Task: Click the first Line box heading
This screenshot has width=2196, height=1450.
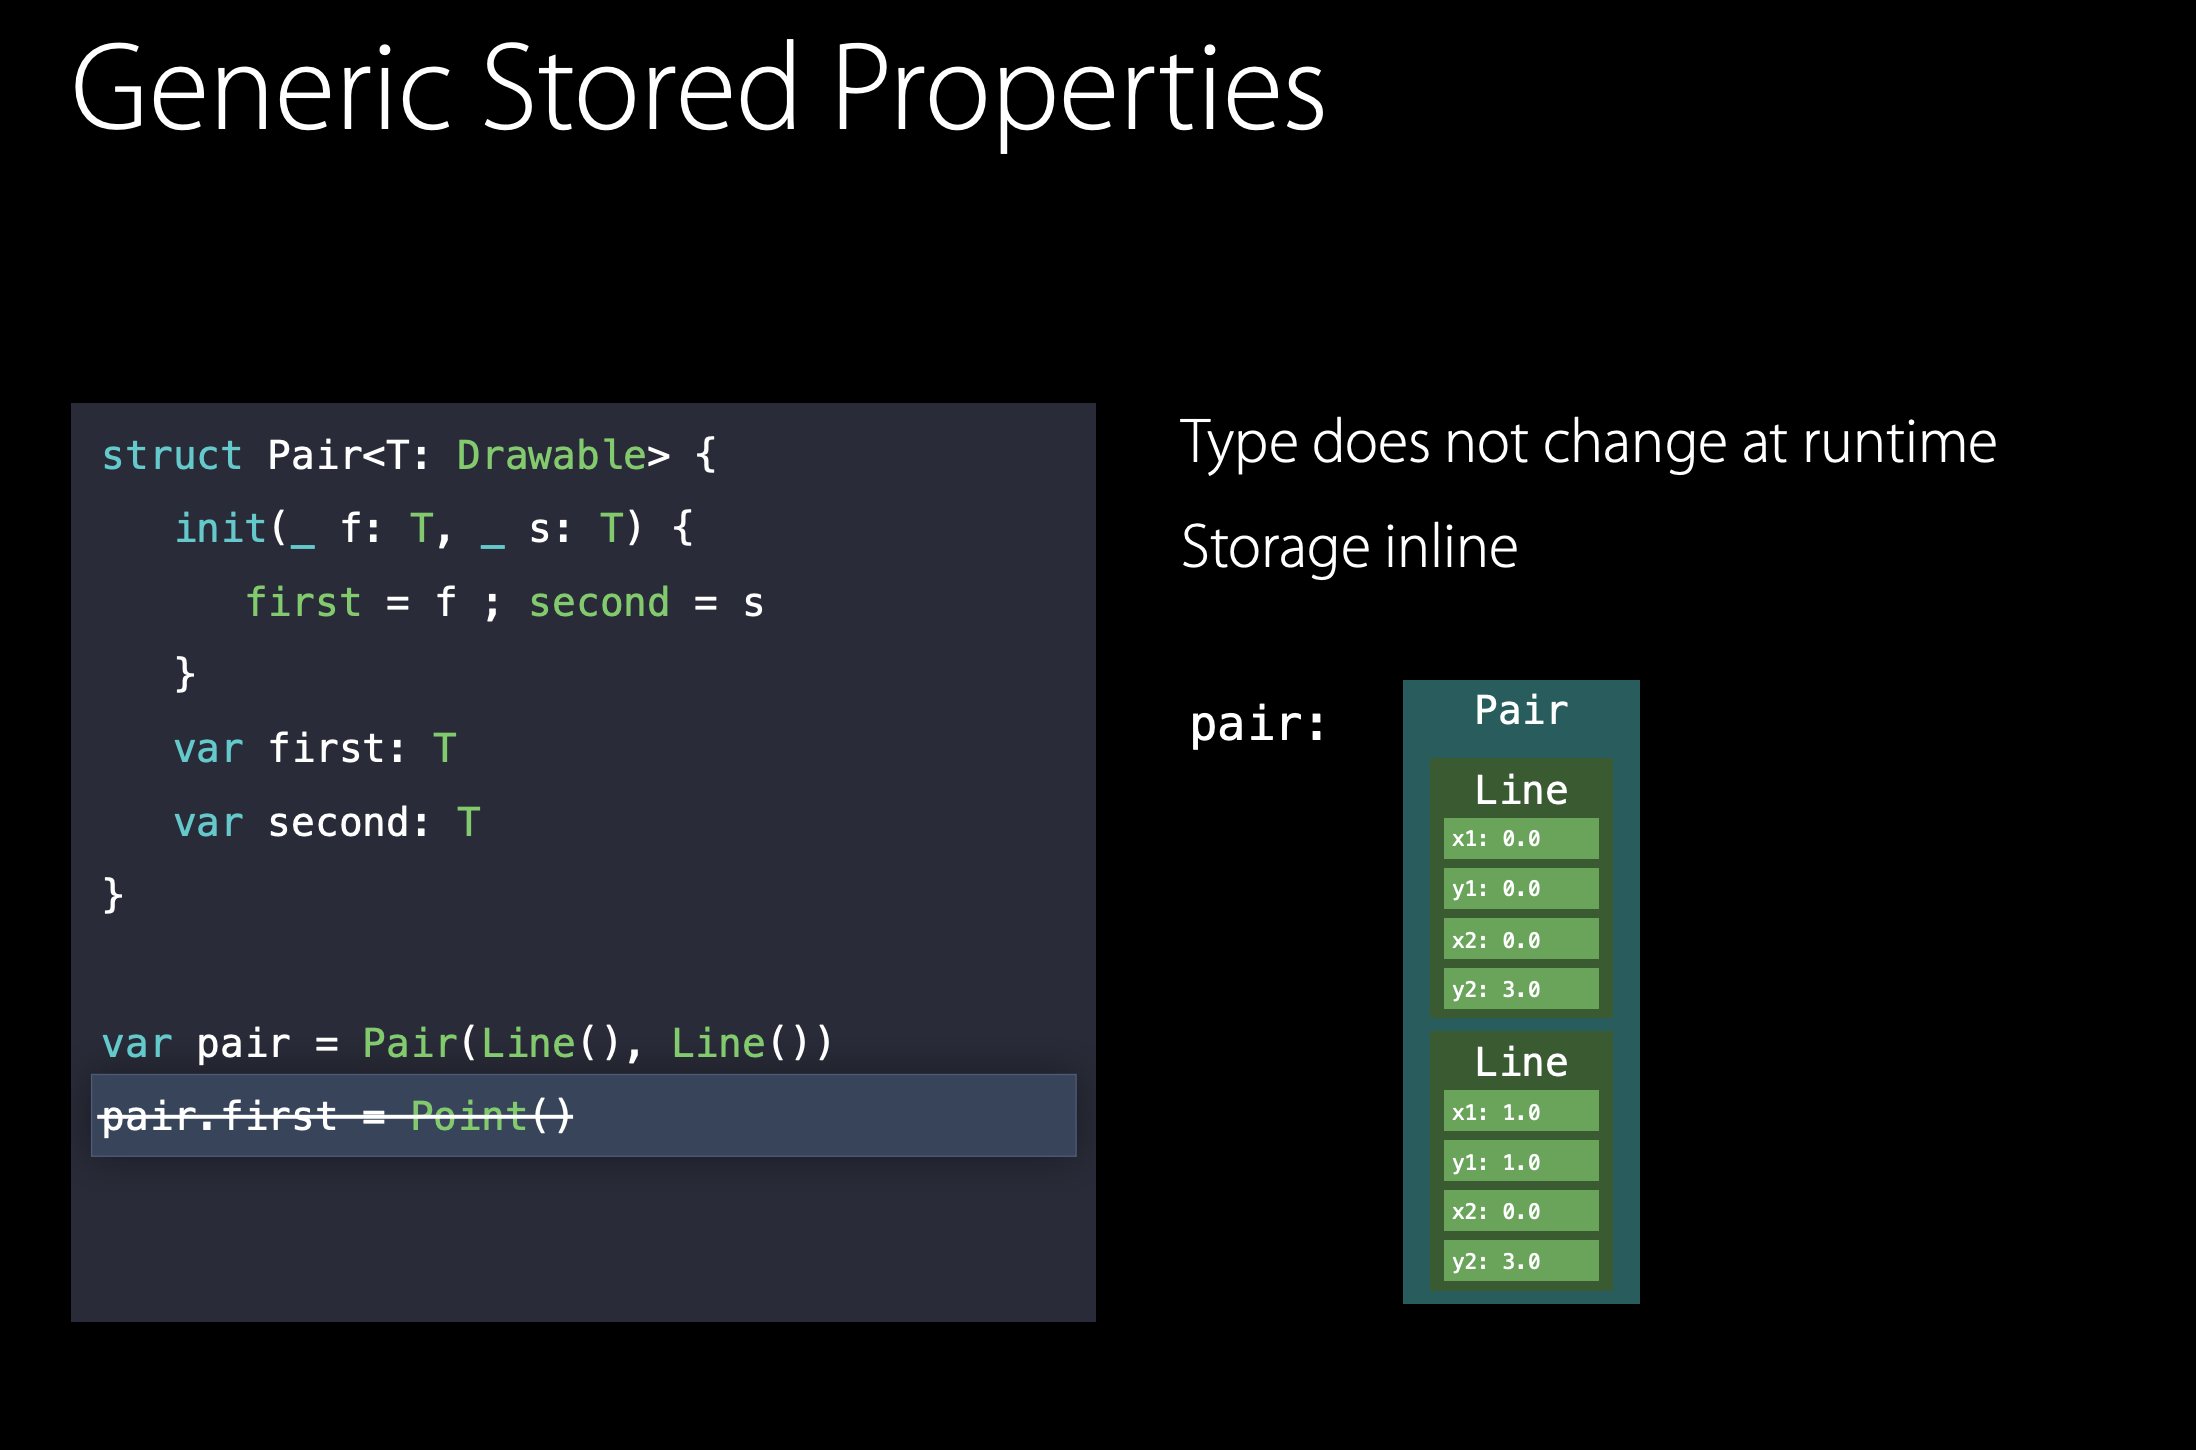Action: (1520, 790)
